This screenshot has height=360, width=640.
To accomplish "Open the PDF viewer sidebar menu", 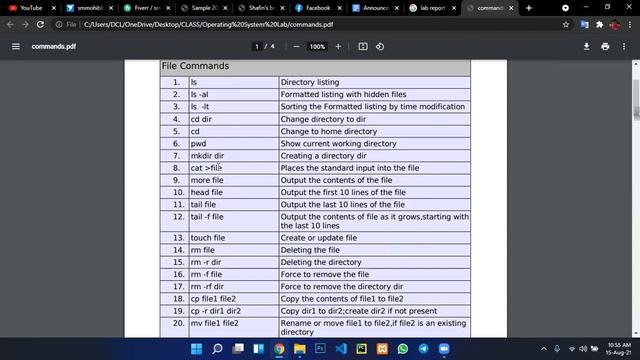I will pyautogui.click(x=16, y=47).
